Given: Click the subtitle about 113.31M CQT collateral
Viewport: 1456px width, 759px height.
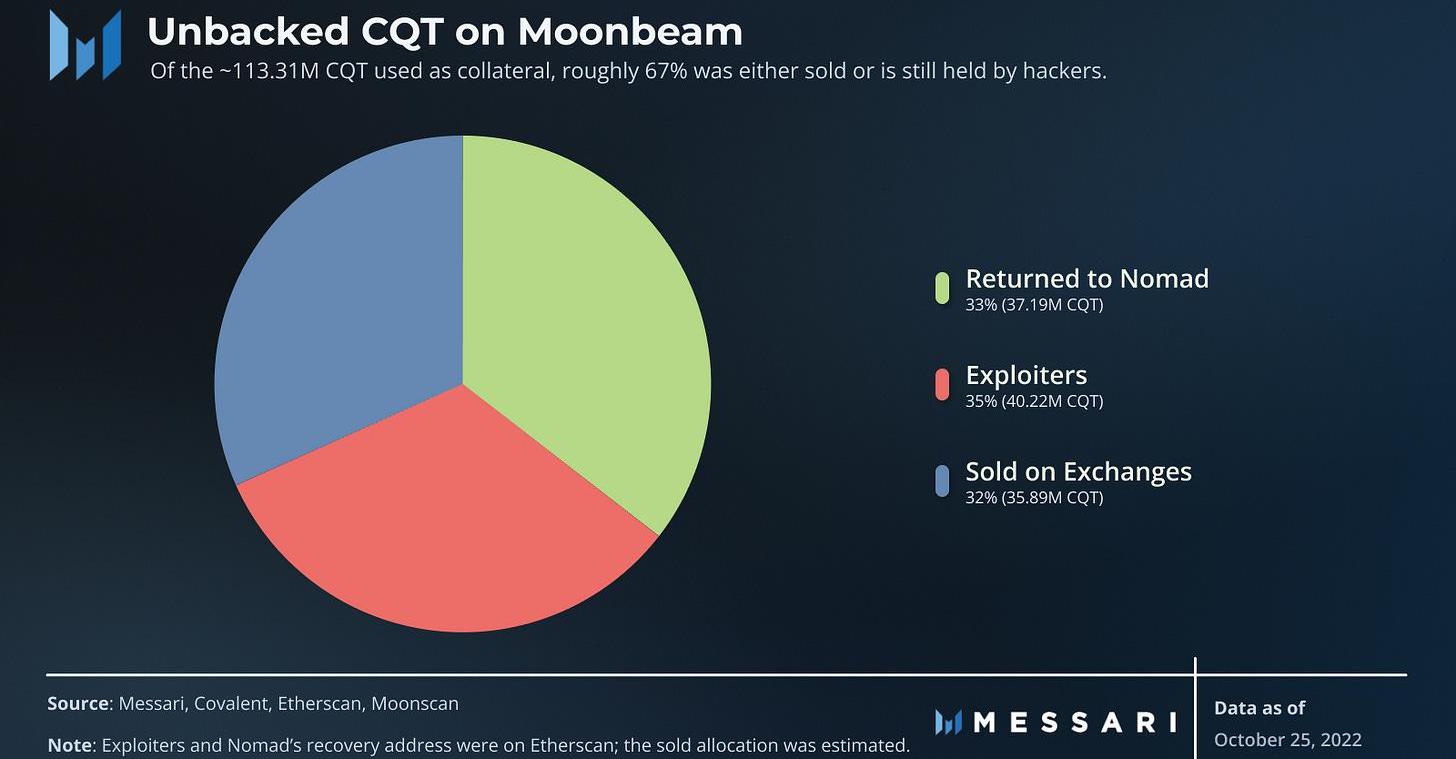Looking at the screenshot, I should 628,72.
